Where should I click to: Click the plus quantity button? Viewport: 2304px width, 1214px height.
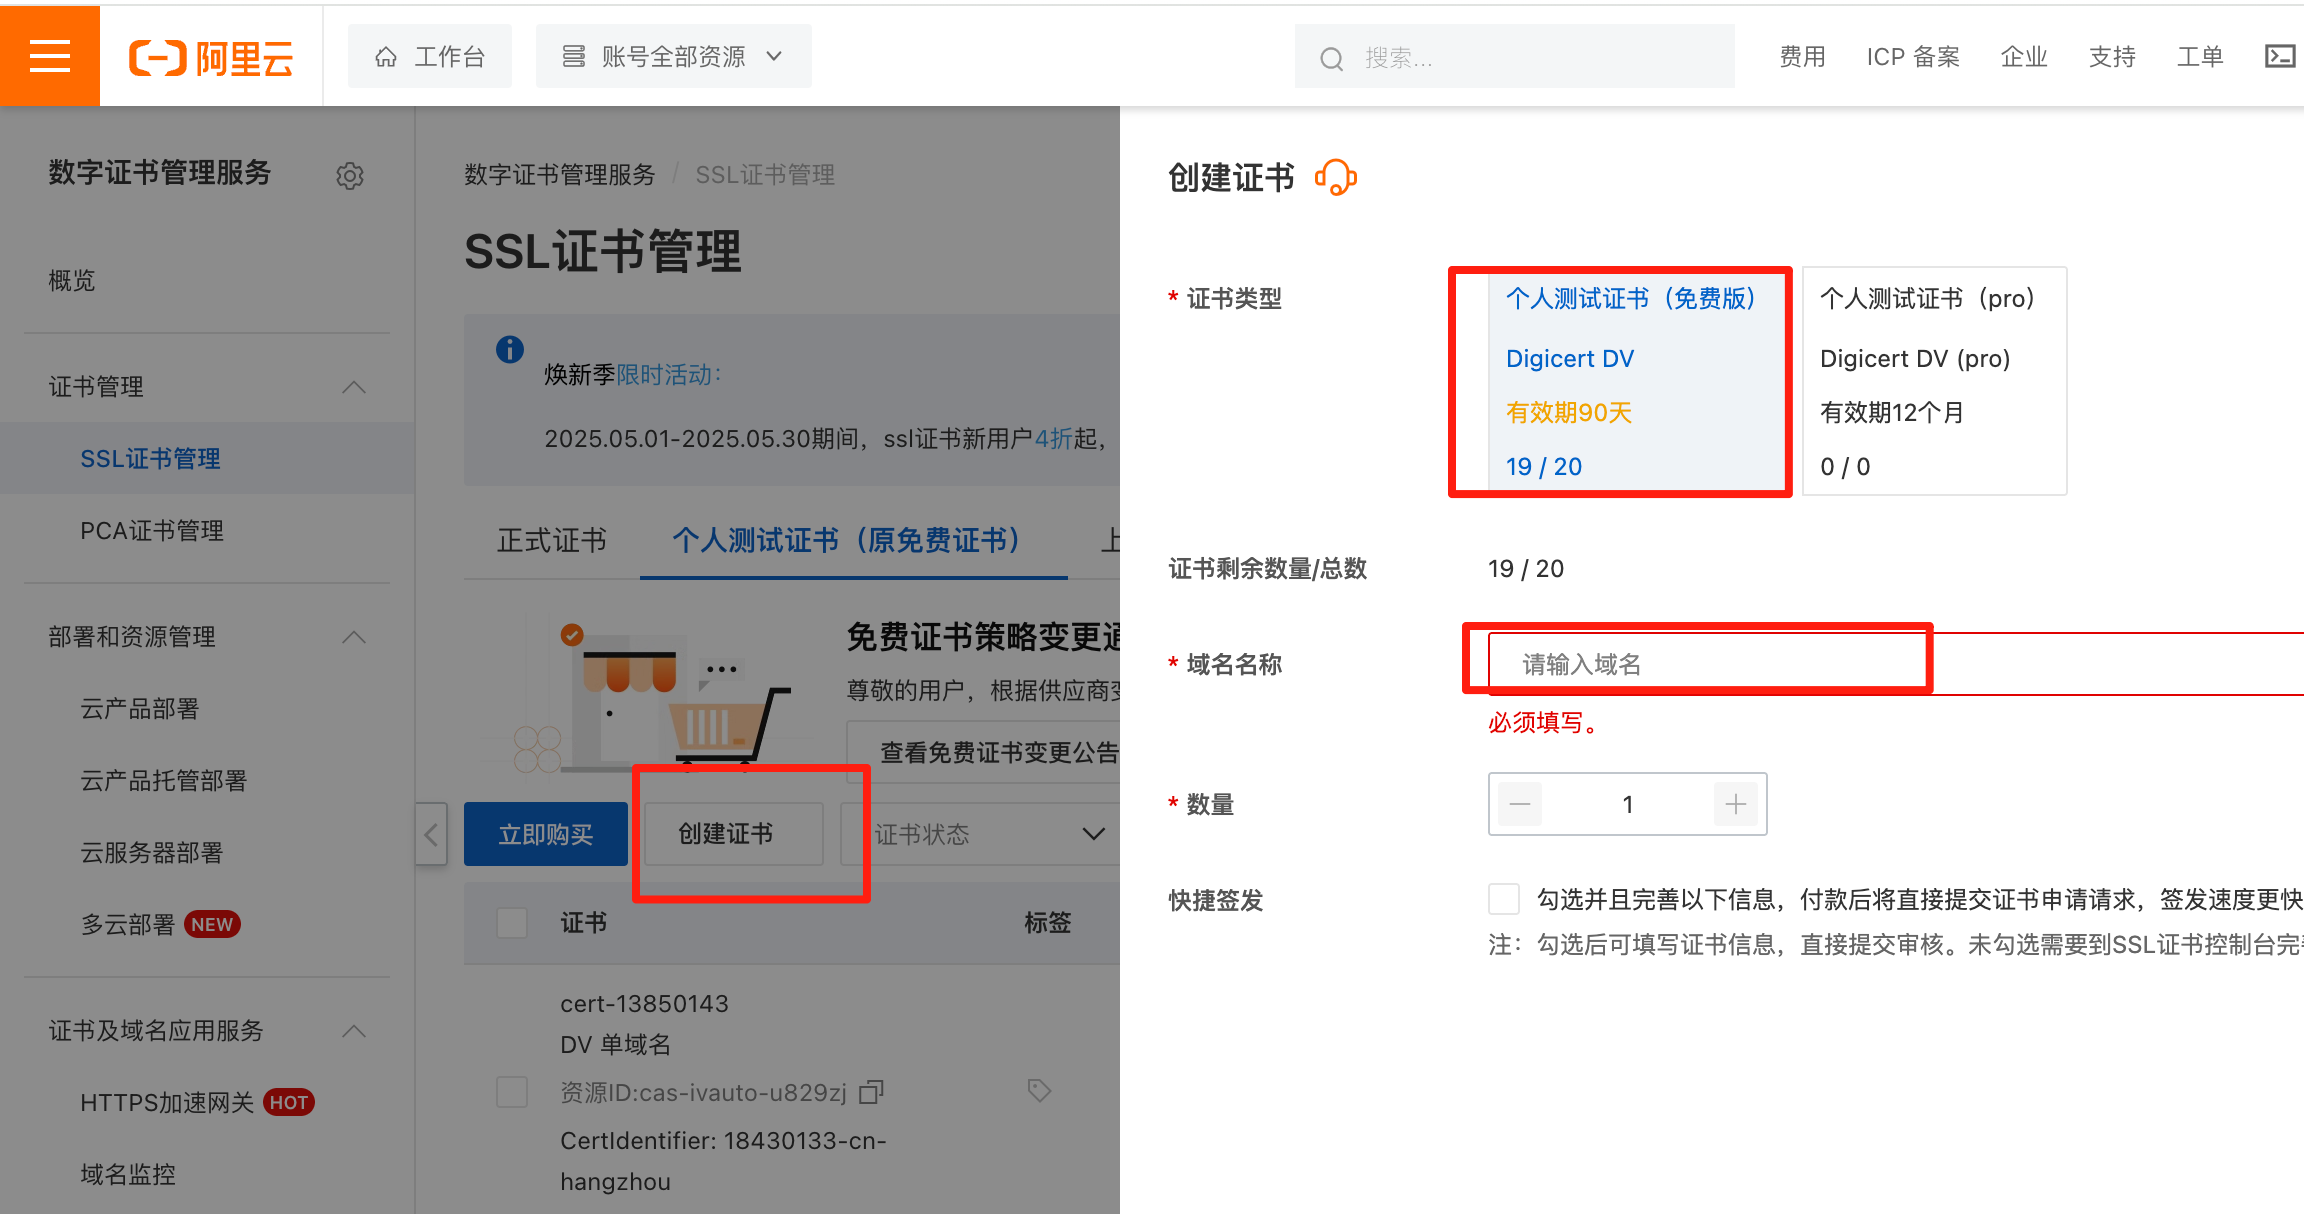click(x=1735, y=804)
